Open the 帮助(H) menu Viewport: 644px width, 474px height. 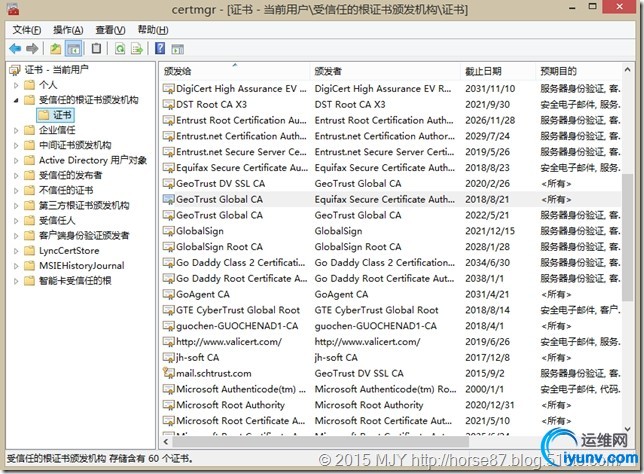coord(153,30)
